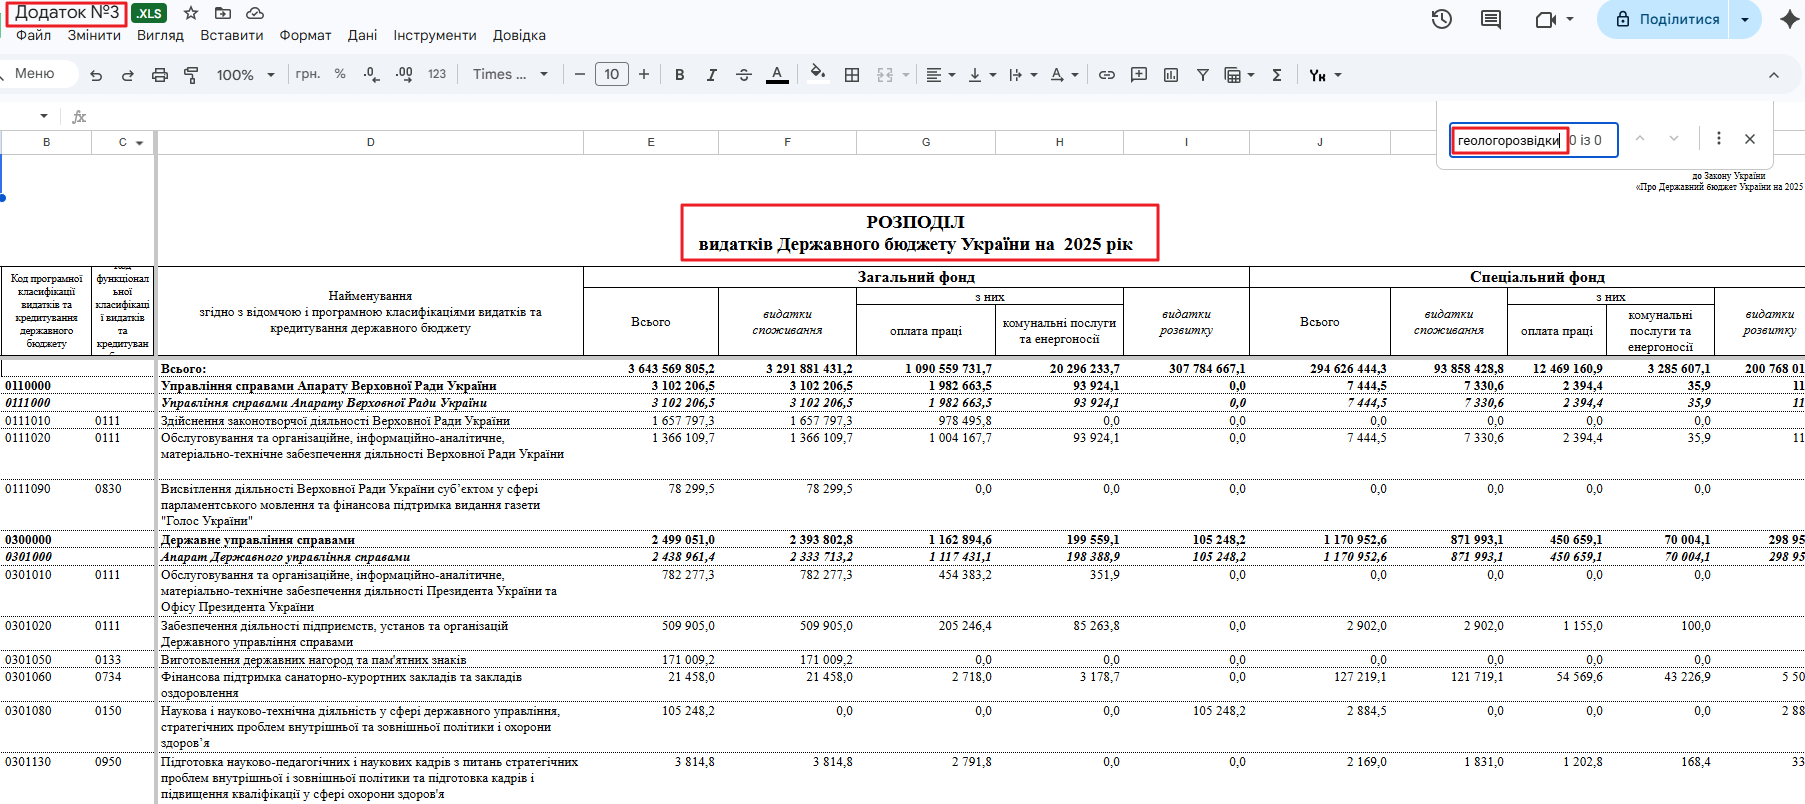Open vertical align dropdown
This screenshot has height=804, width=1805.
982,75
